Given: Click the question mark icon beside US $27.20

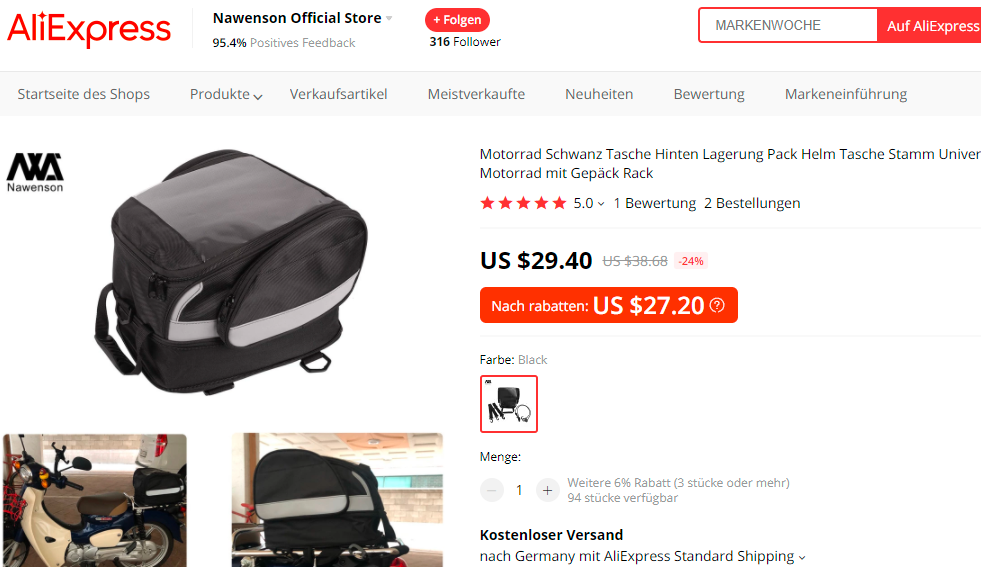Looking at the screenshot, I should [x=717, y=306].
